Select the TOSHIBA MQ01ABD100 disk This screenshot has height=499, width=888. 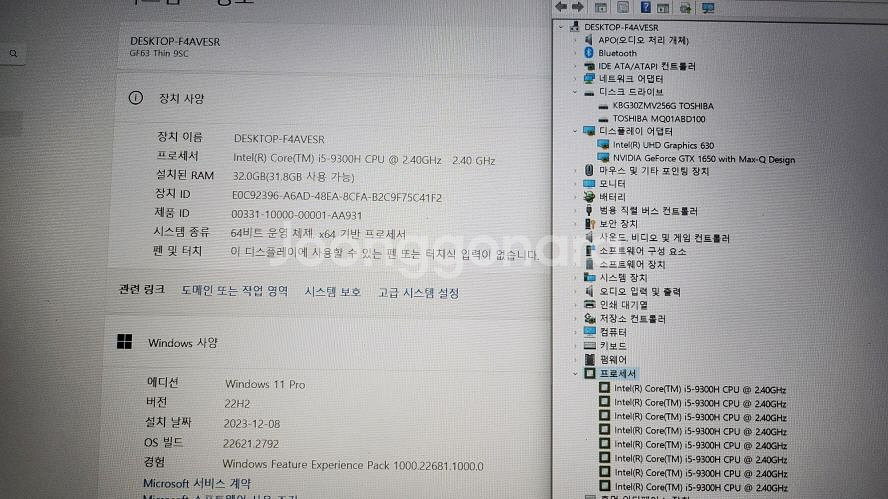pyautogui.click(x=659, y=118)
